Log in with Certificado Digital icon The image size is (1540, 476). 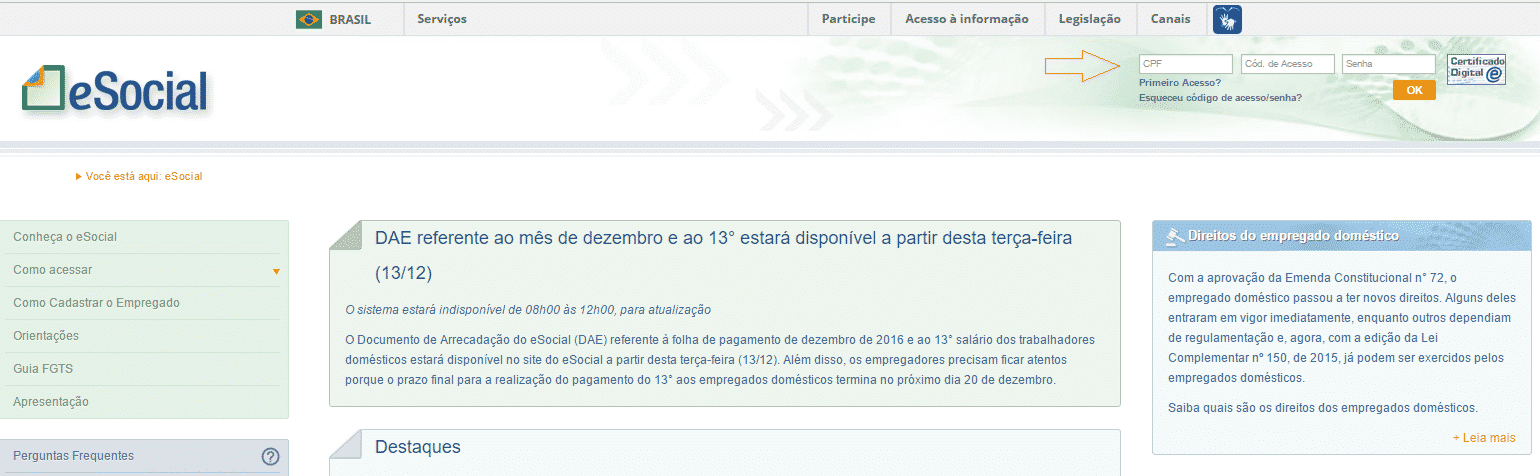(1477, 68)
